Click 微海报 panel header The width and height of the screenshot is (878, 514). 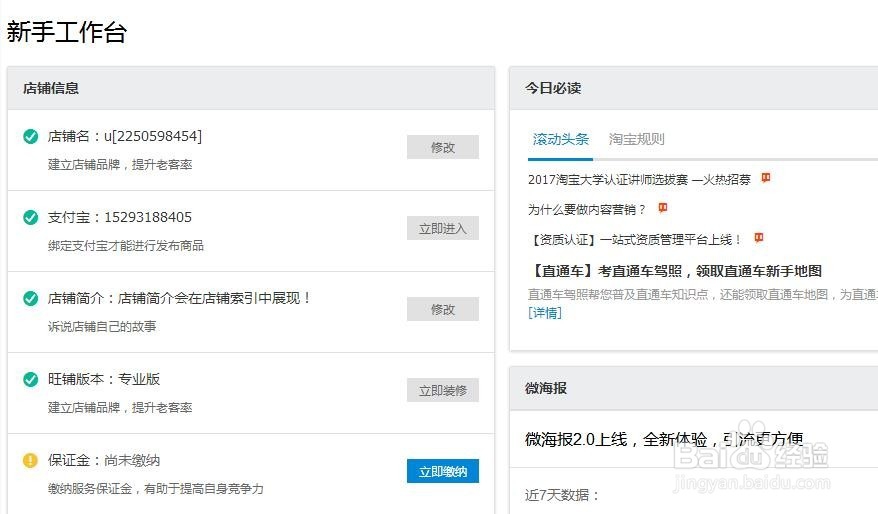(x=694, y=388)
